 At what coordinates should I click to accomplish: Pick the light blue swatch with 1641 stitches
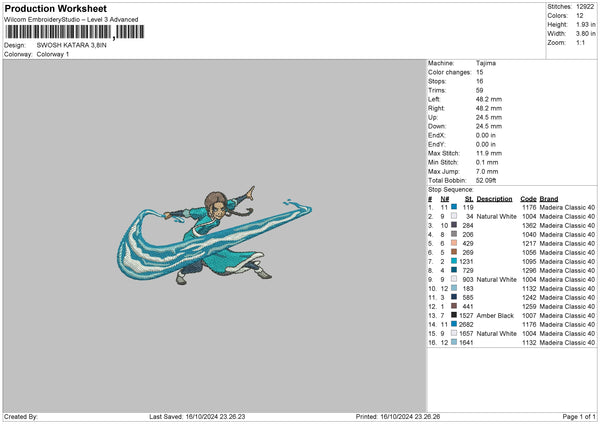[454, 342]
